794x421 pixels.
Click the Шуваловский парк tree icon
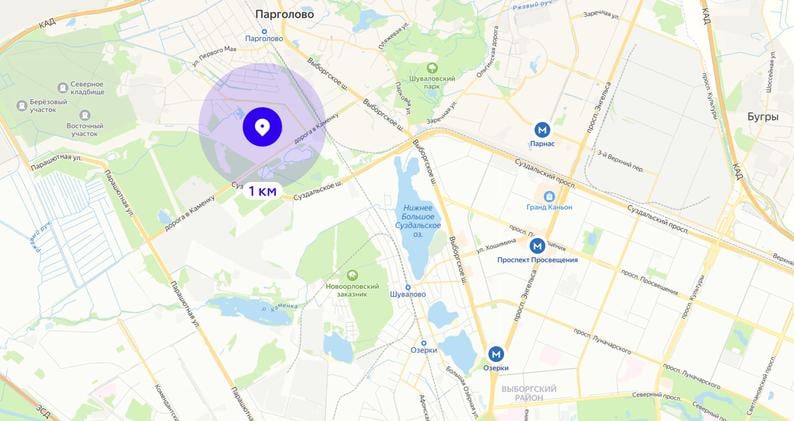tap(432, 68)
